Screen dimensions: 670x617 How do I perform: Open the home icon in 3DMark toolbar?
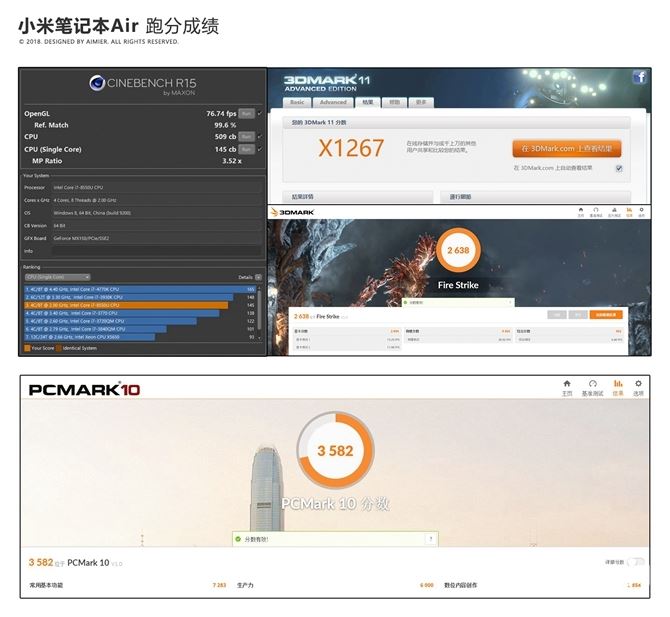(x=581, y=212)
